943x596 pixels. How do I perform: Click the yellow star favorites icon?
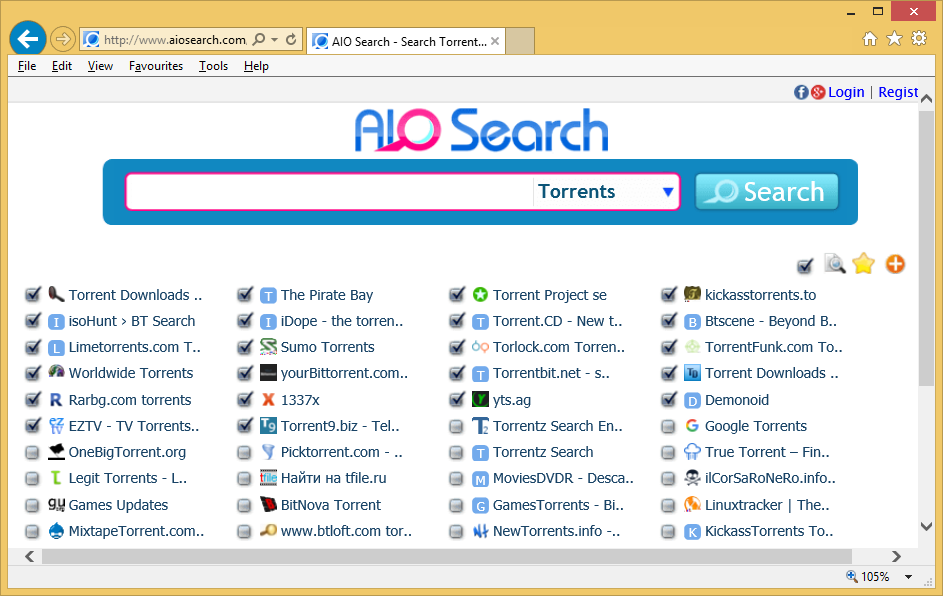pyautogui.click(x=864, y=263)
